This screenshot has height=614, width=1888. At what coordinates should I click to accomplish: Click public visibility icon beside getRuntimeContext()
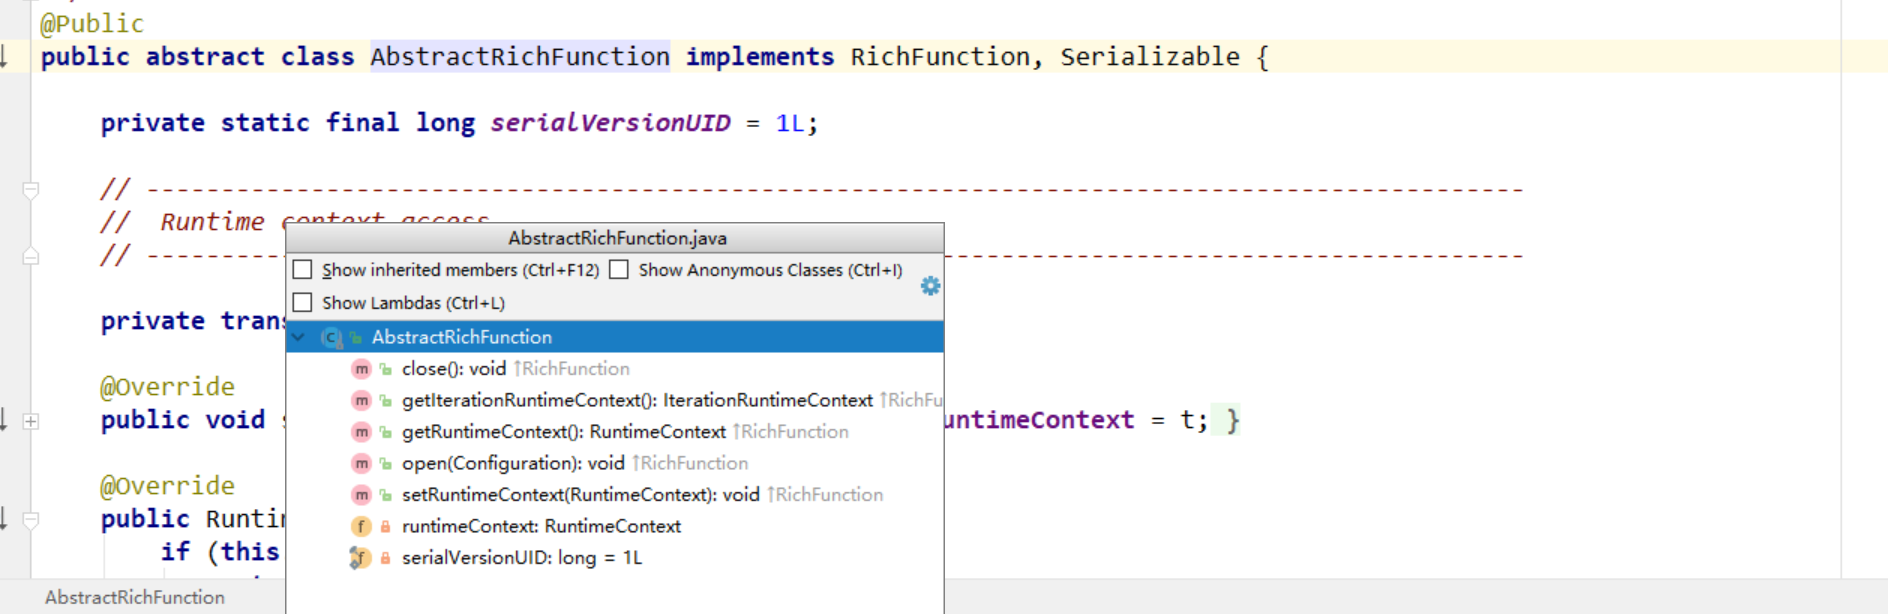[385, 433]
